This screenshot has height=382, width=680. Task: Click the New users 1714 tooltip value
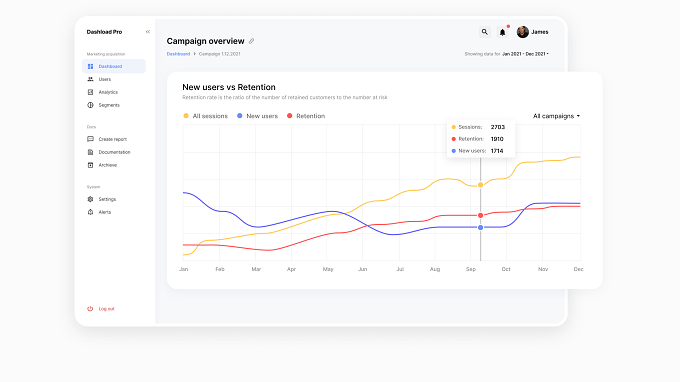pos(497,151)
